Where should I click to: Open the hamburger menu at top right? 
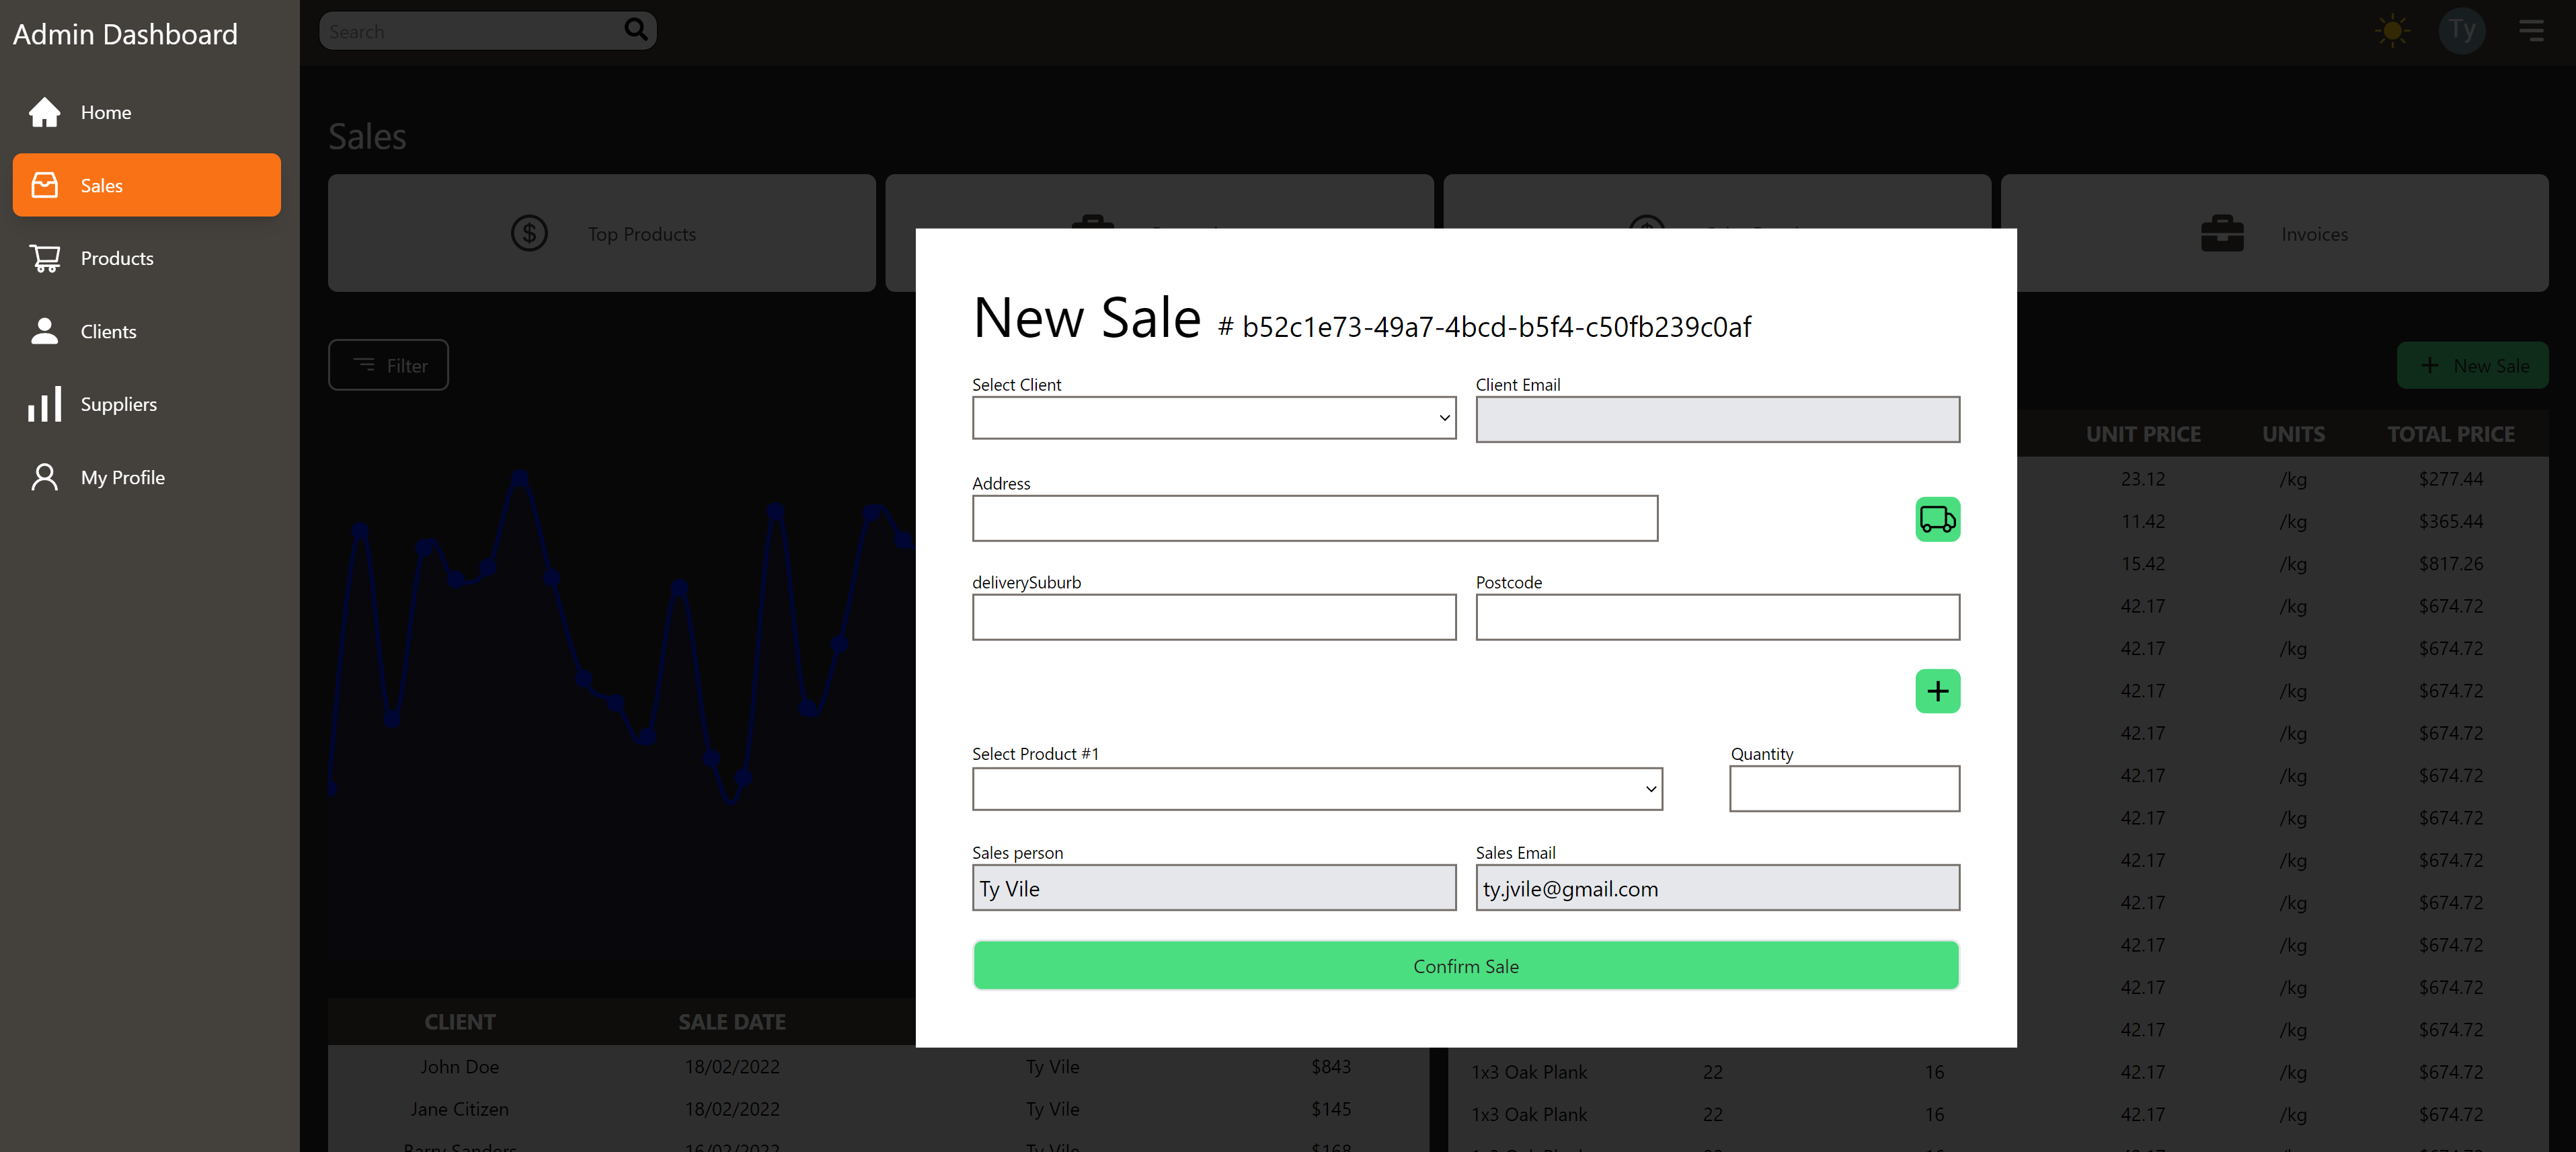click(x=2532, y=30)
